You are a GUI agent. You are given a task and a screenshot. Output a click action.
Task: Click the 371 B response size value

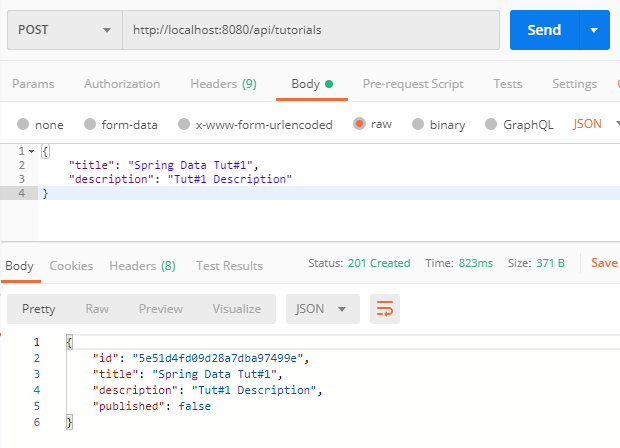pyautogui.click(x=550, y=263)
